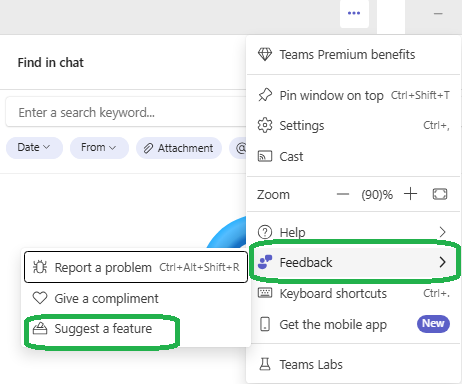Viewport: 462px width, 384px height.
Task: Click the zoom full screen reset icon
Action: coord(440,194)
